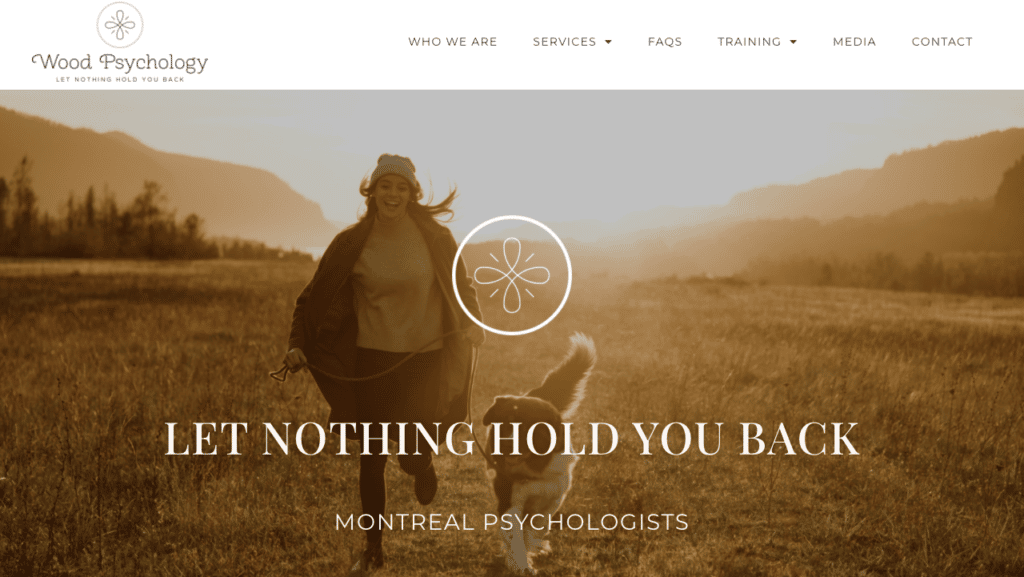
Task: Click the circular flower emblem in the hero
Action: click(x=512, y=275)
